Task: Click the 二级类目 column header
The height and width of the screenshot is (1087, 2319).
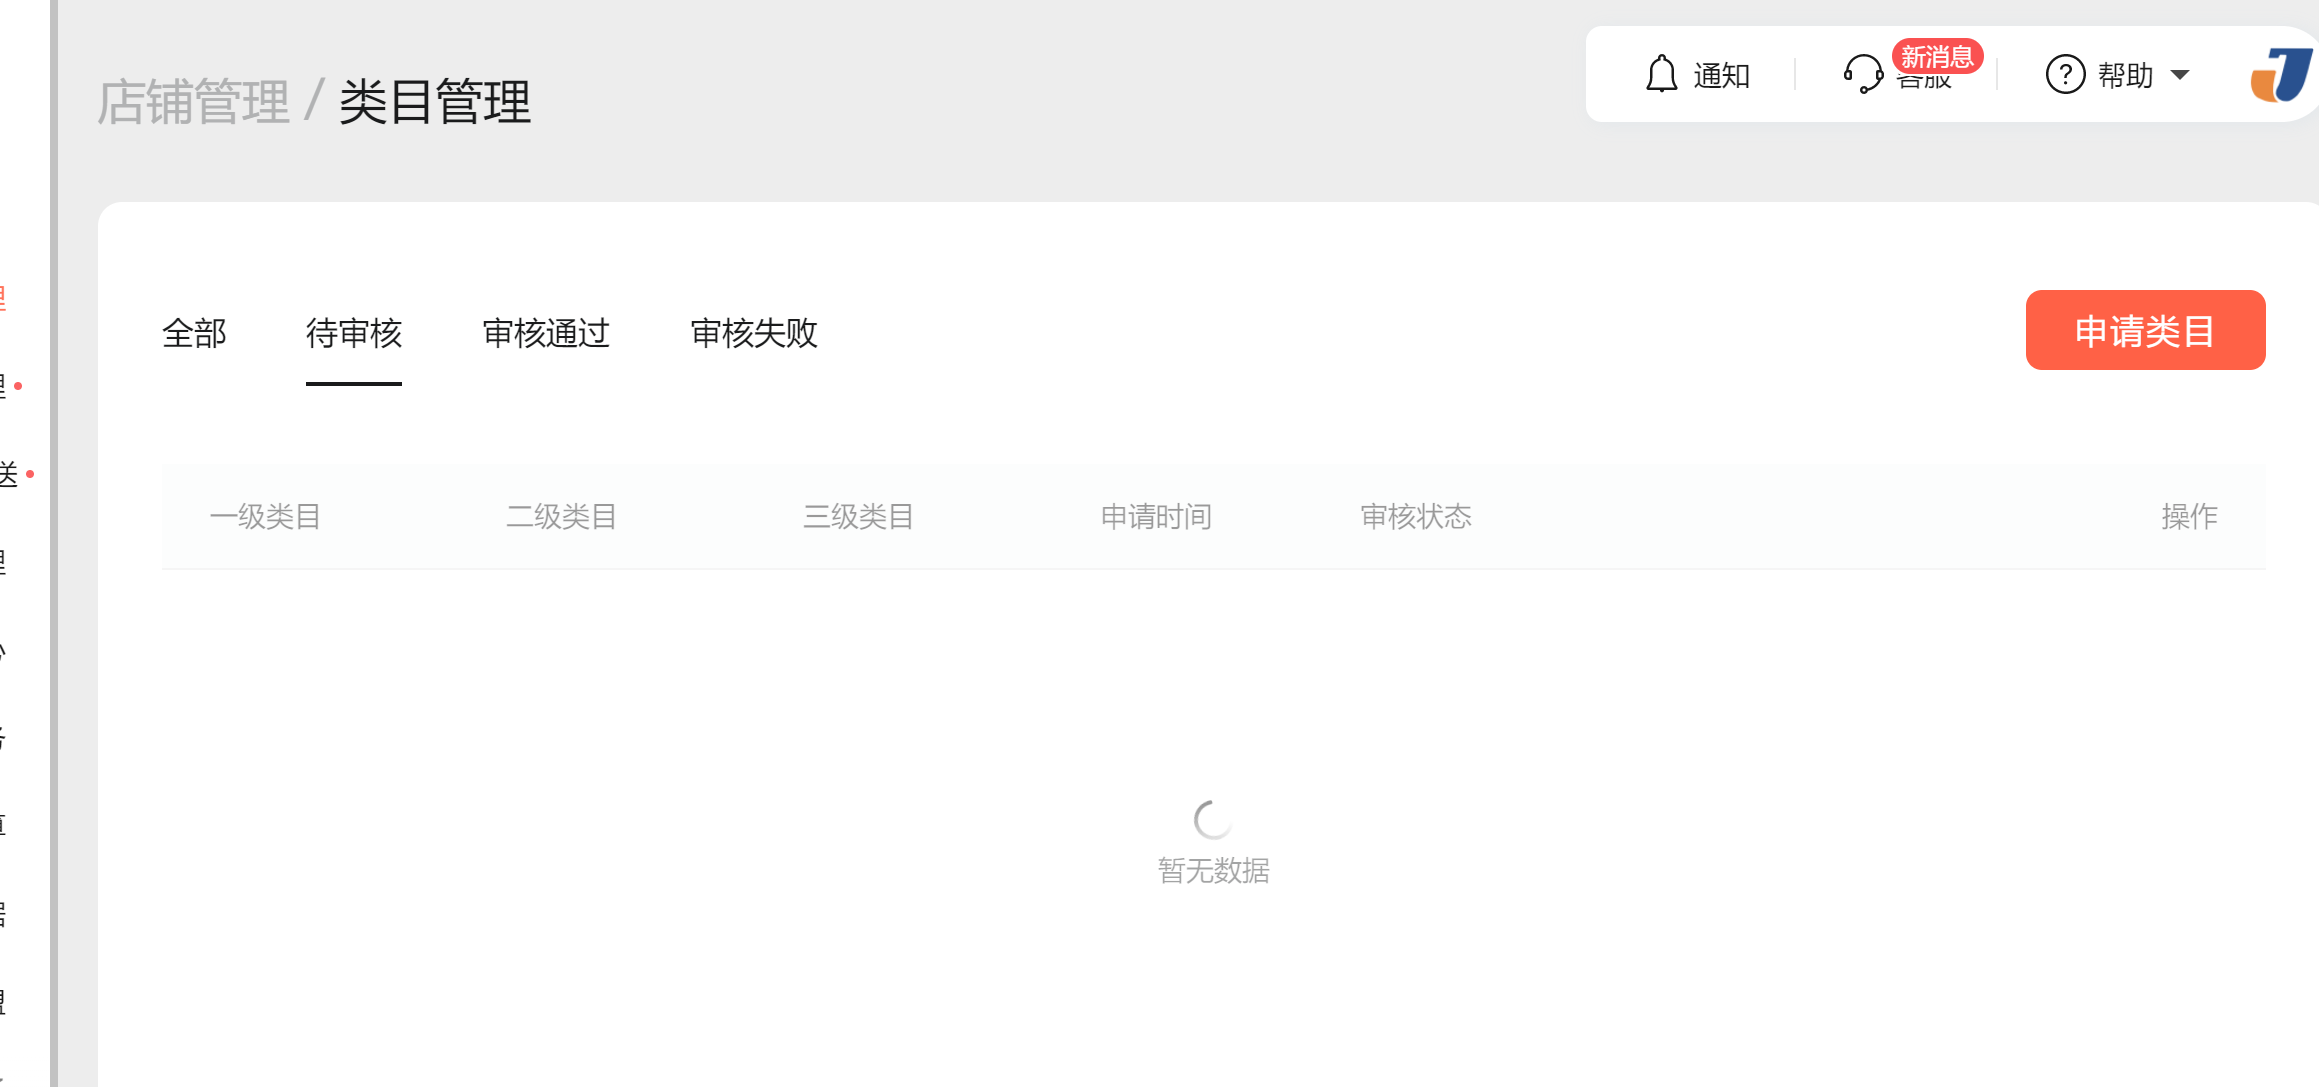Action: click(x=561, y=517)
